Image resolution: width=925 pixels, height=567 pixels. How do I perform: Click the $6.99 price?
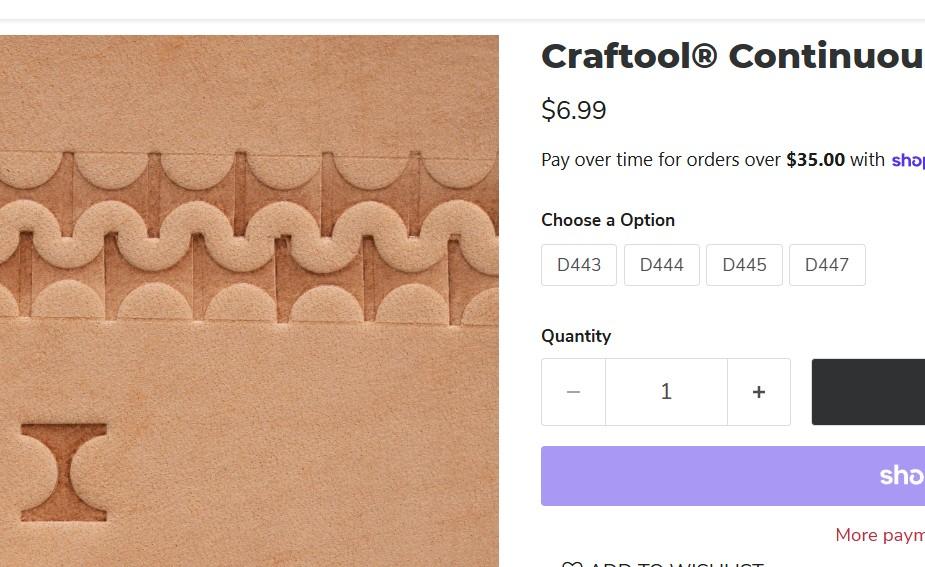574,110
